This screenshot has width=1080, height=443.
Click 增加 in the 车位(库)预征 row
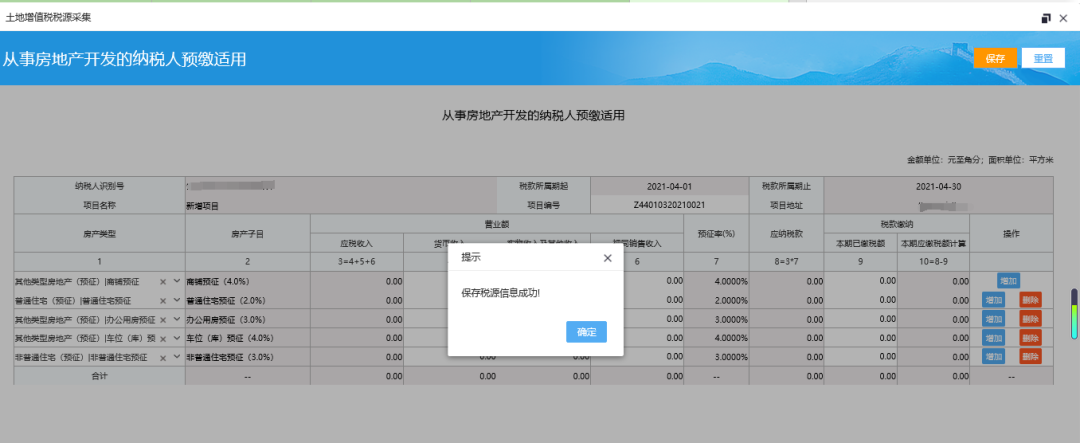993,338
